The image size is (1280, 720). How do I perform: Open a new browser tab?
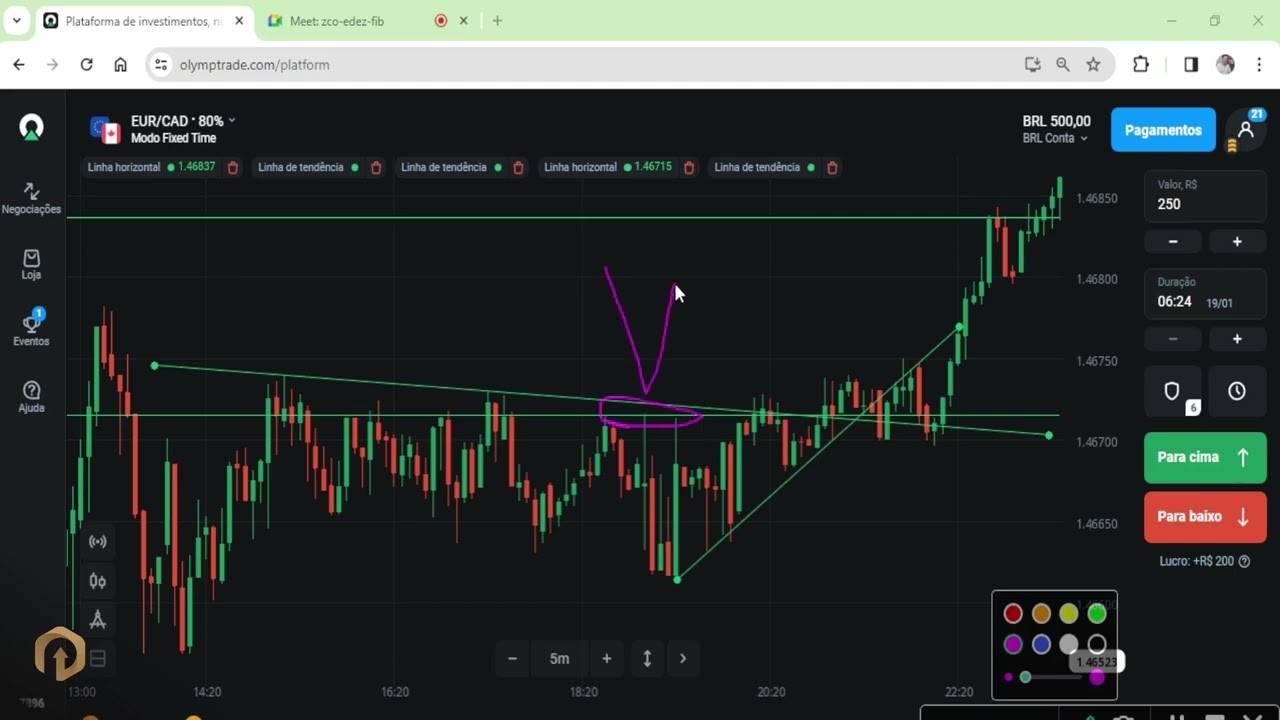tap(497, 21)
